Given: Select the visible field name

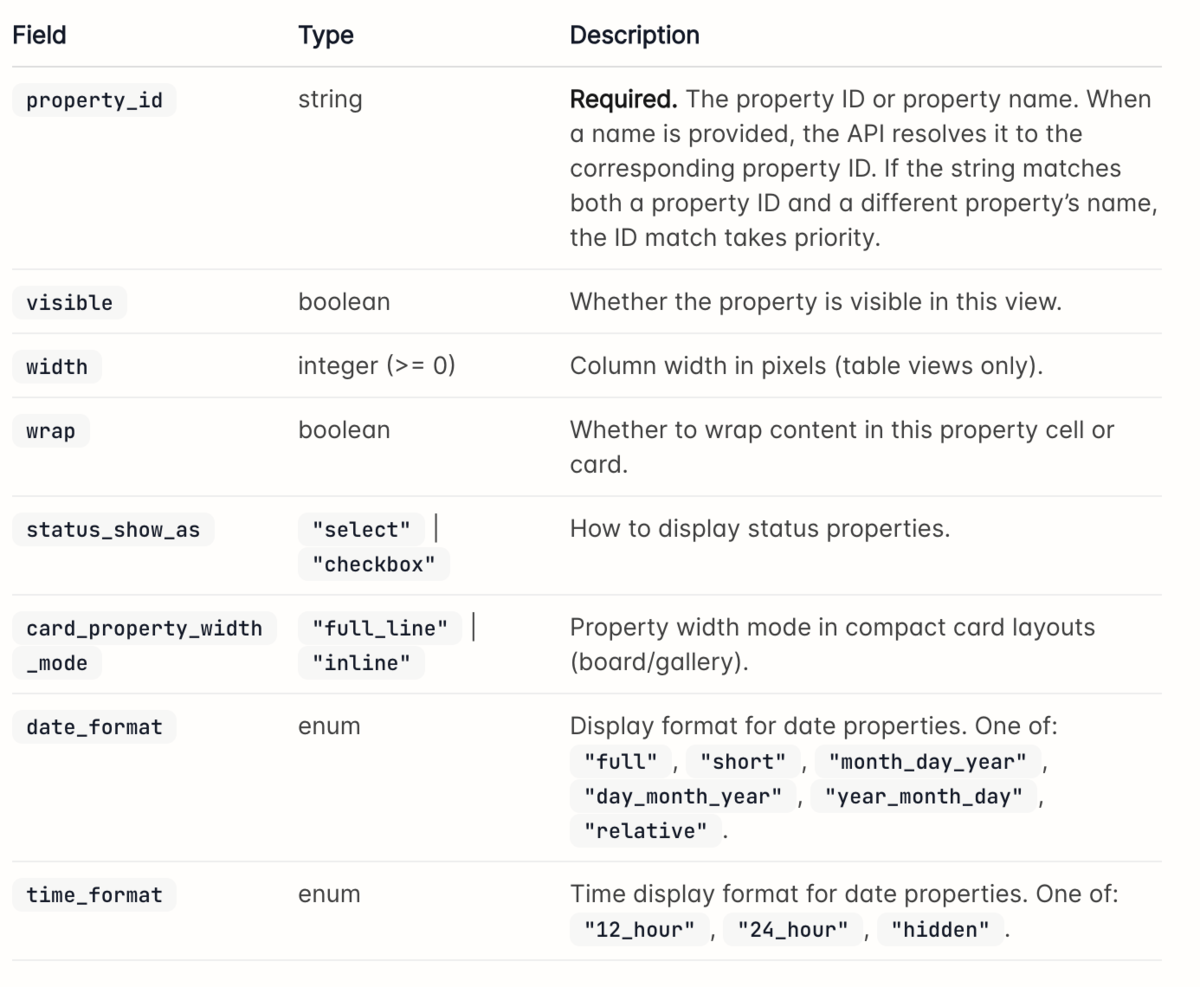Looking at the screenshot, I should (x=70, y=303).
